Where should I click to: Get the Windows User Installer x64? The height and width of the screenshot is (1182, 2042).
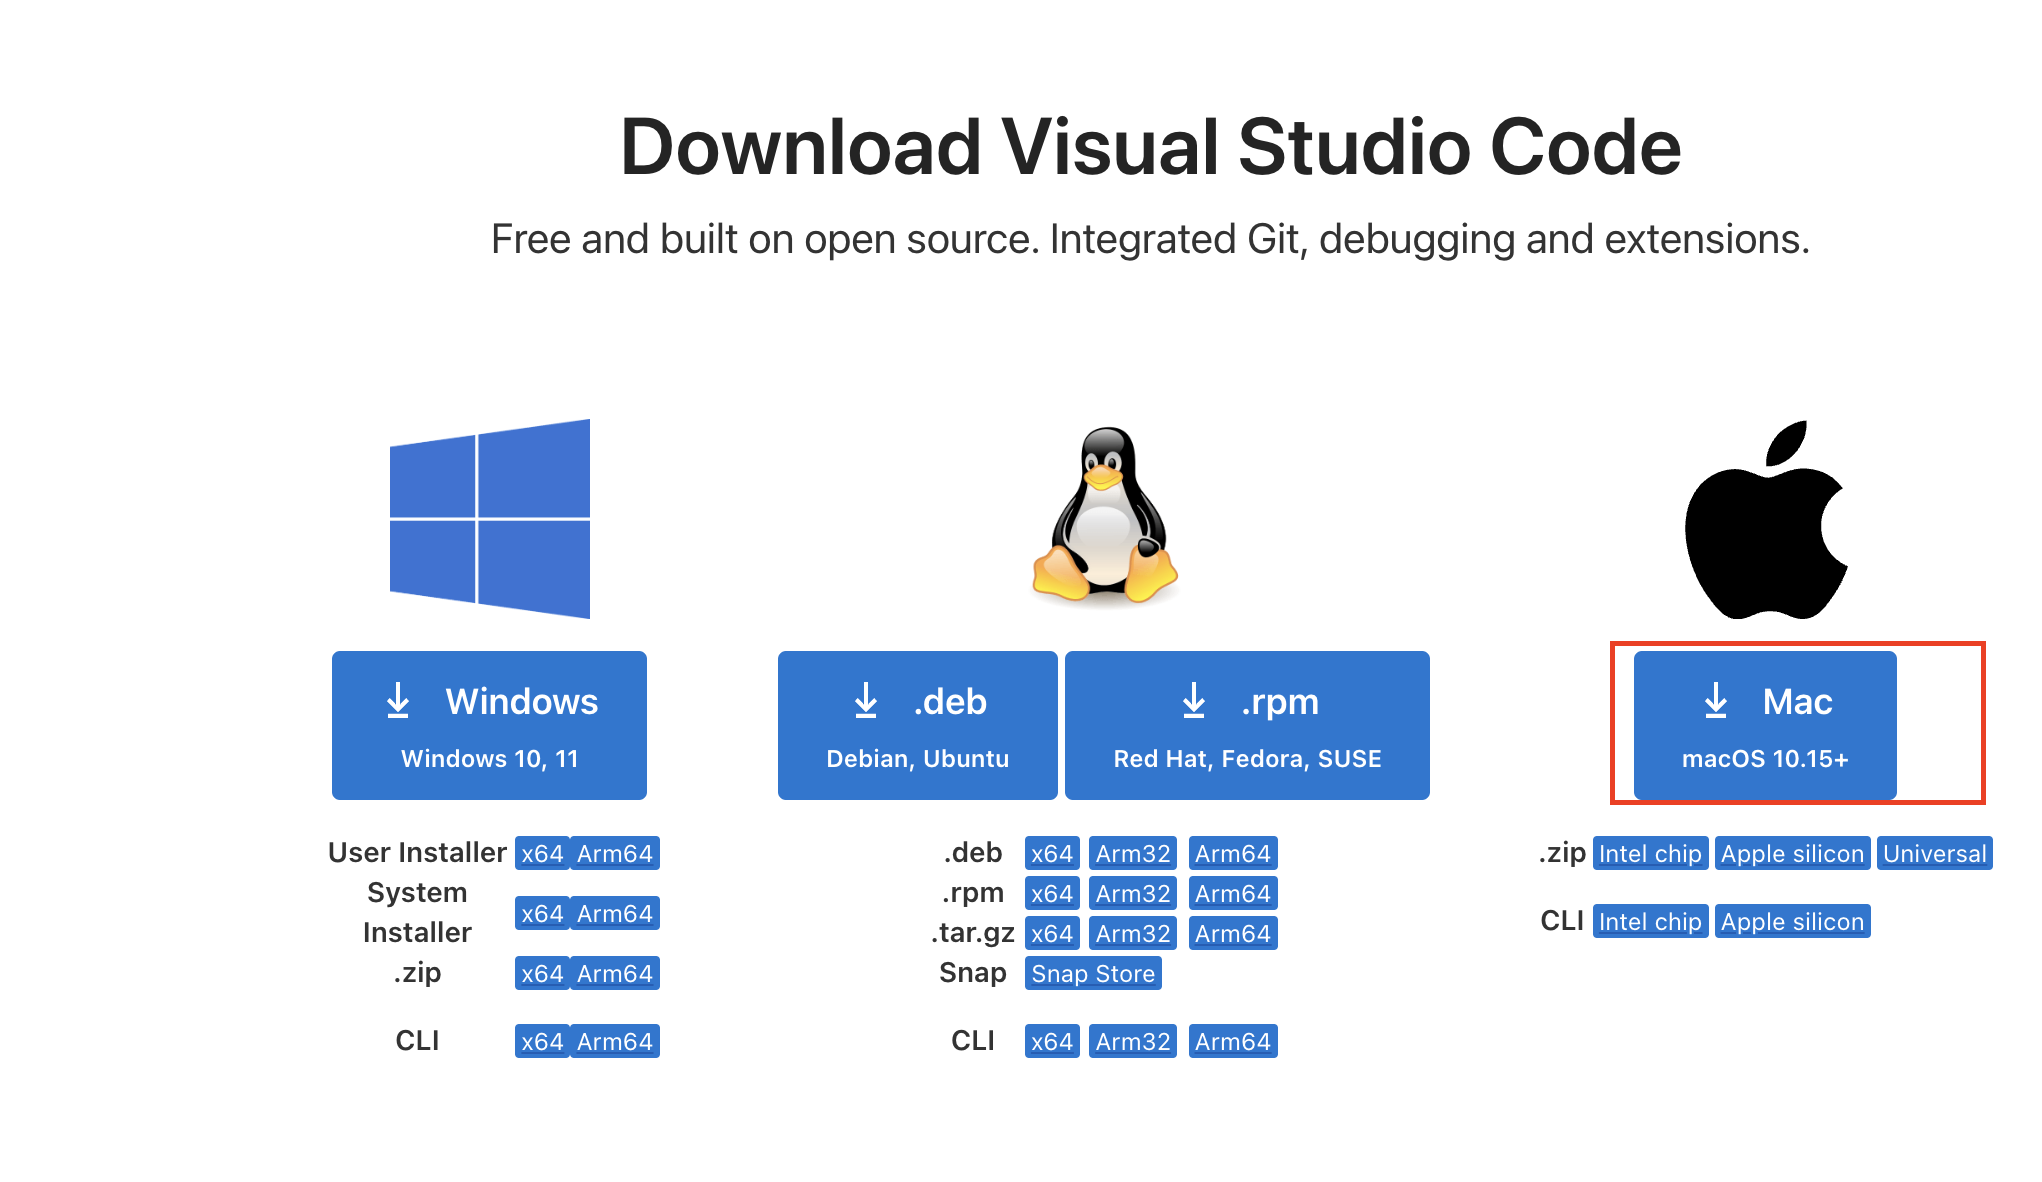542,854
